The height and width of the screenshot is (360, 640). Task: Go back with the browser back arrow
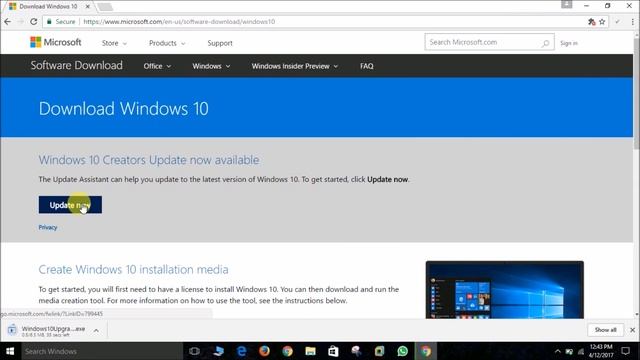pos(8,22)
